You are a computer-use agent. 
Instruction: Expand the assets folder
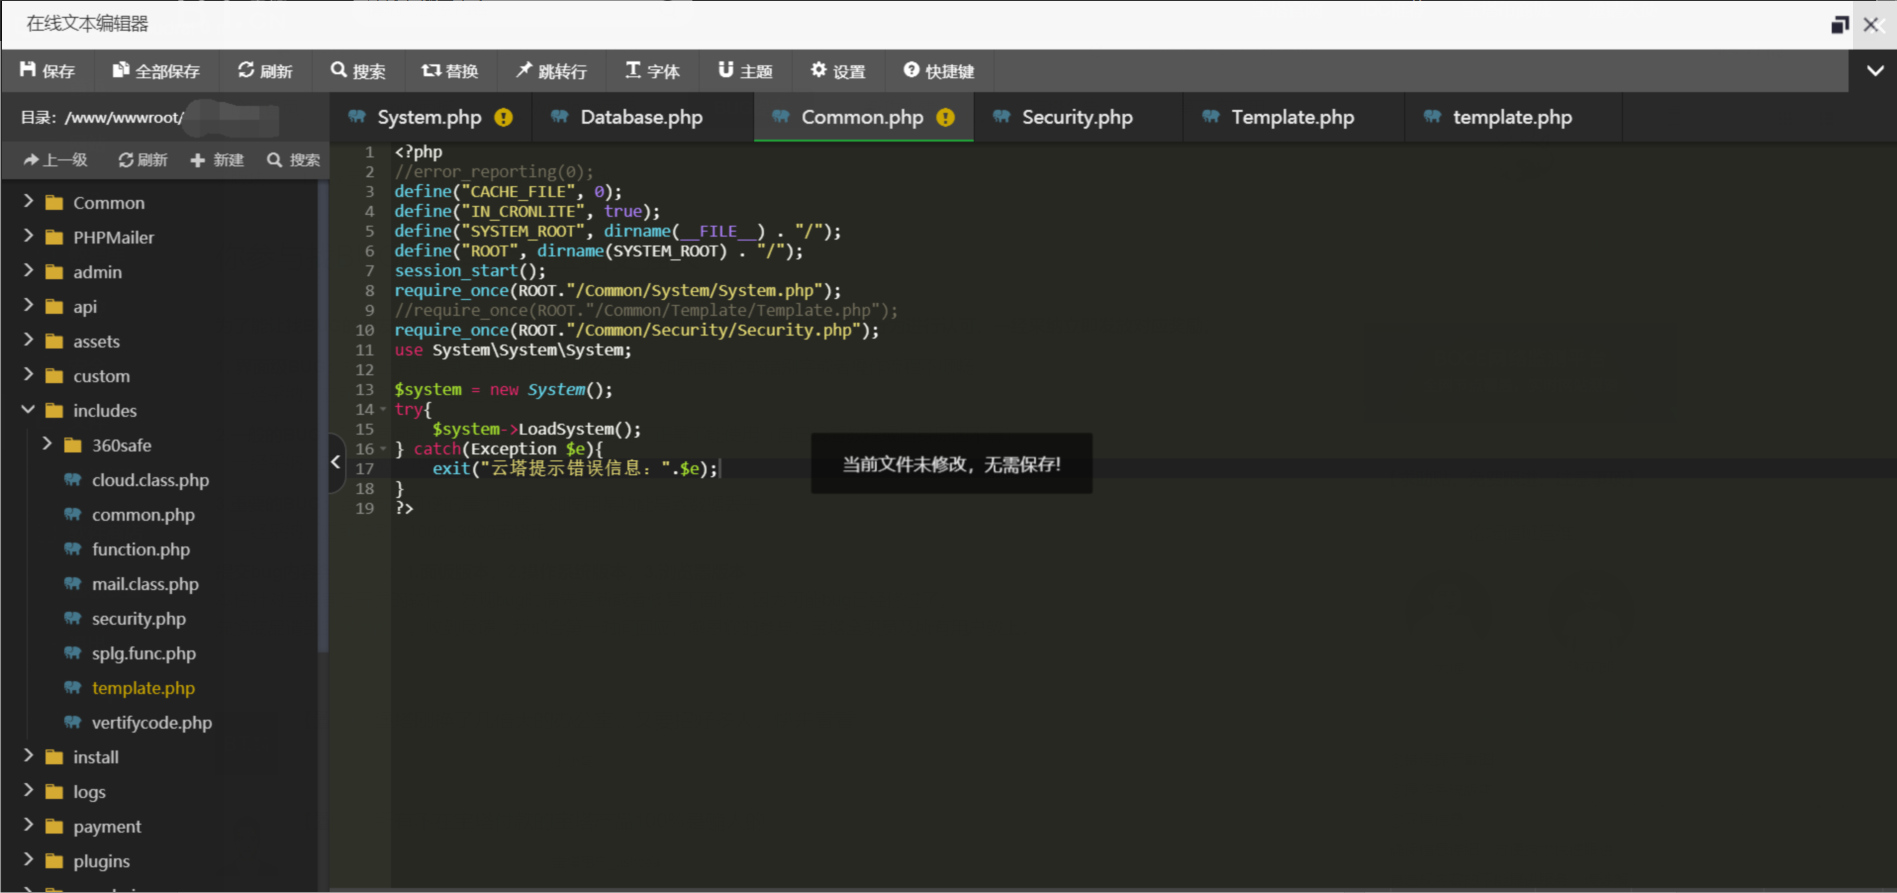click(28, 341)
